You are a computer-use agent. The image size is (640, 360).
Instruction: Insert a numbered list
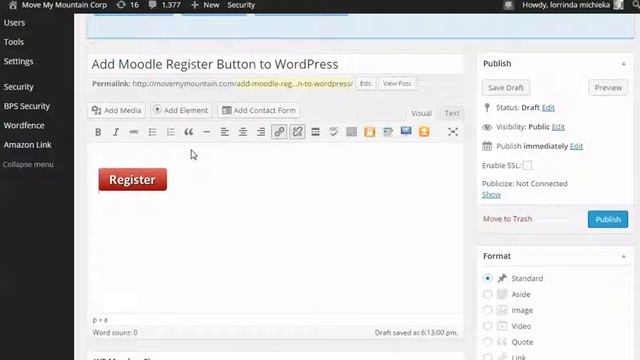170,132
